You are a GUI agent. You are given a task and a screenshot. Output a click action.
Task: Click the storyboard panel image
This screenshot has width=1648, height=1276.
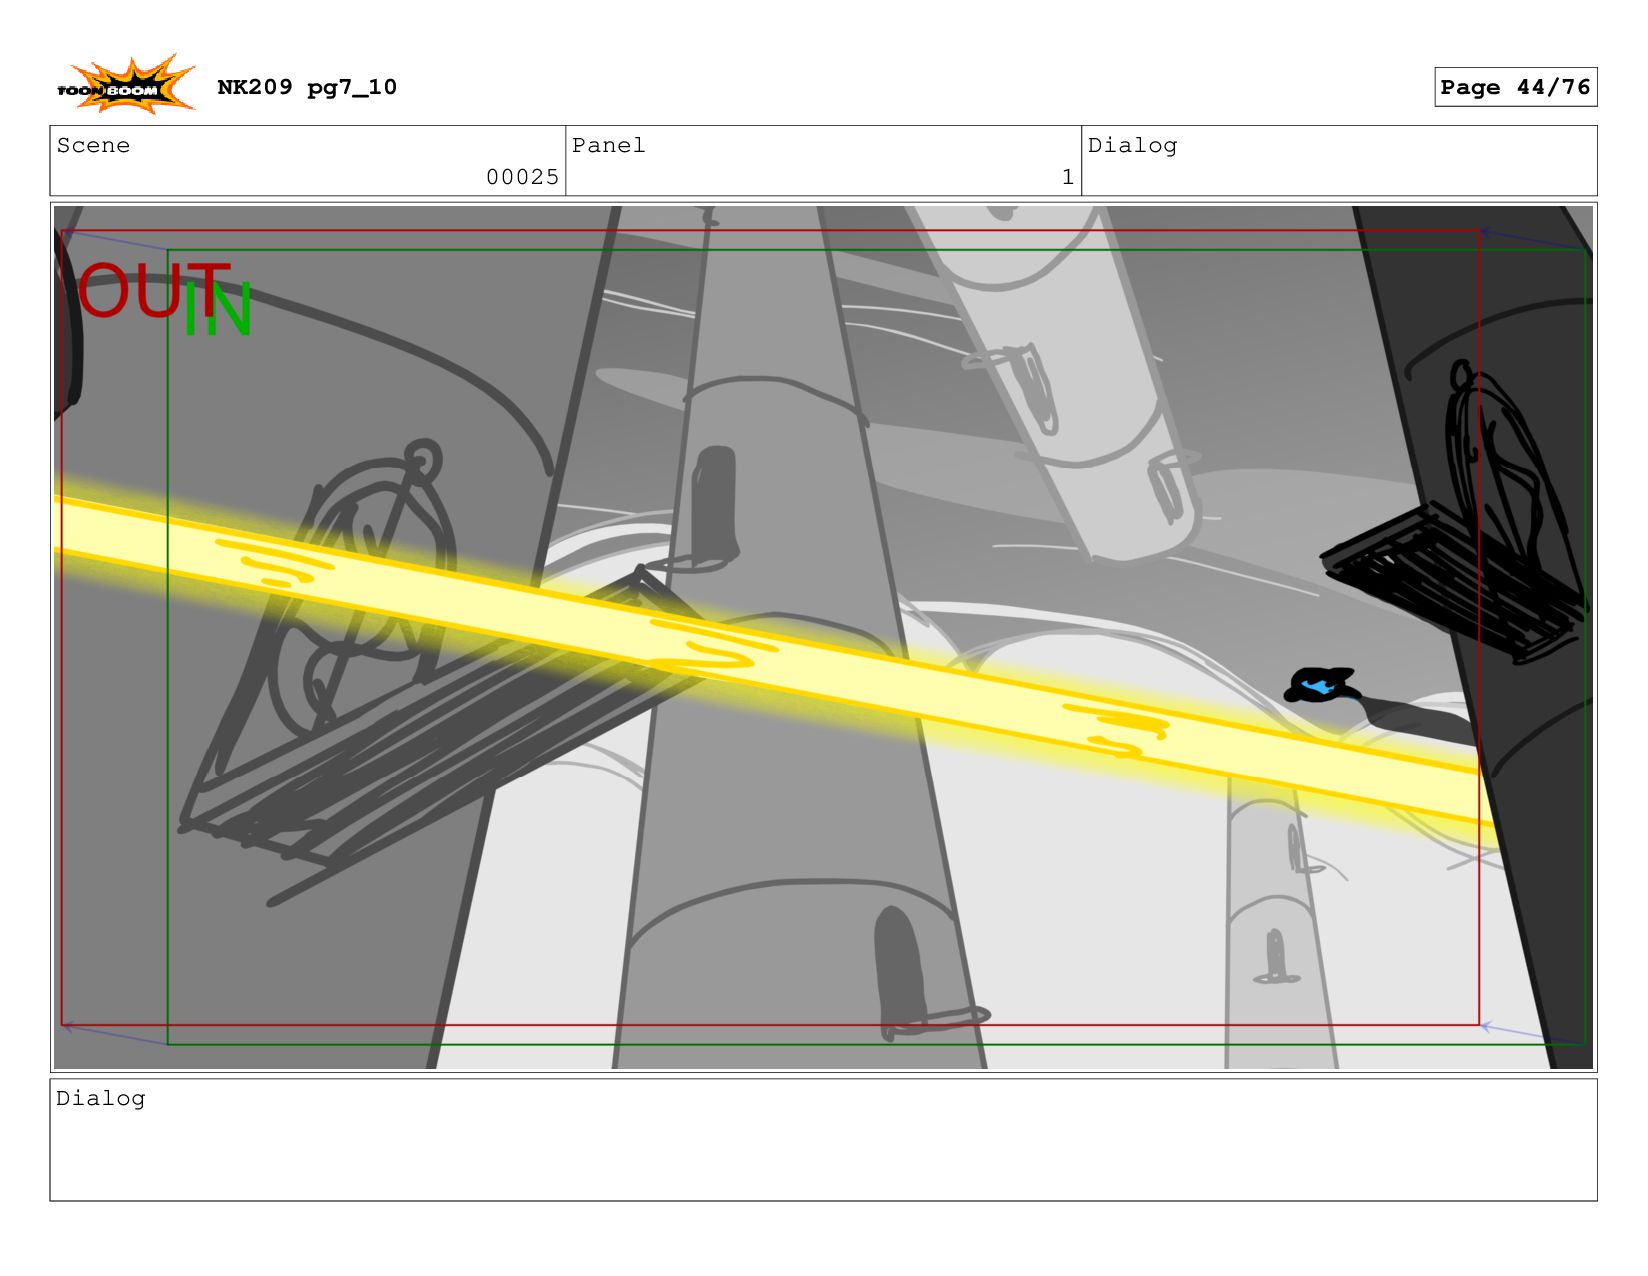tap(823, 637)
